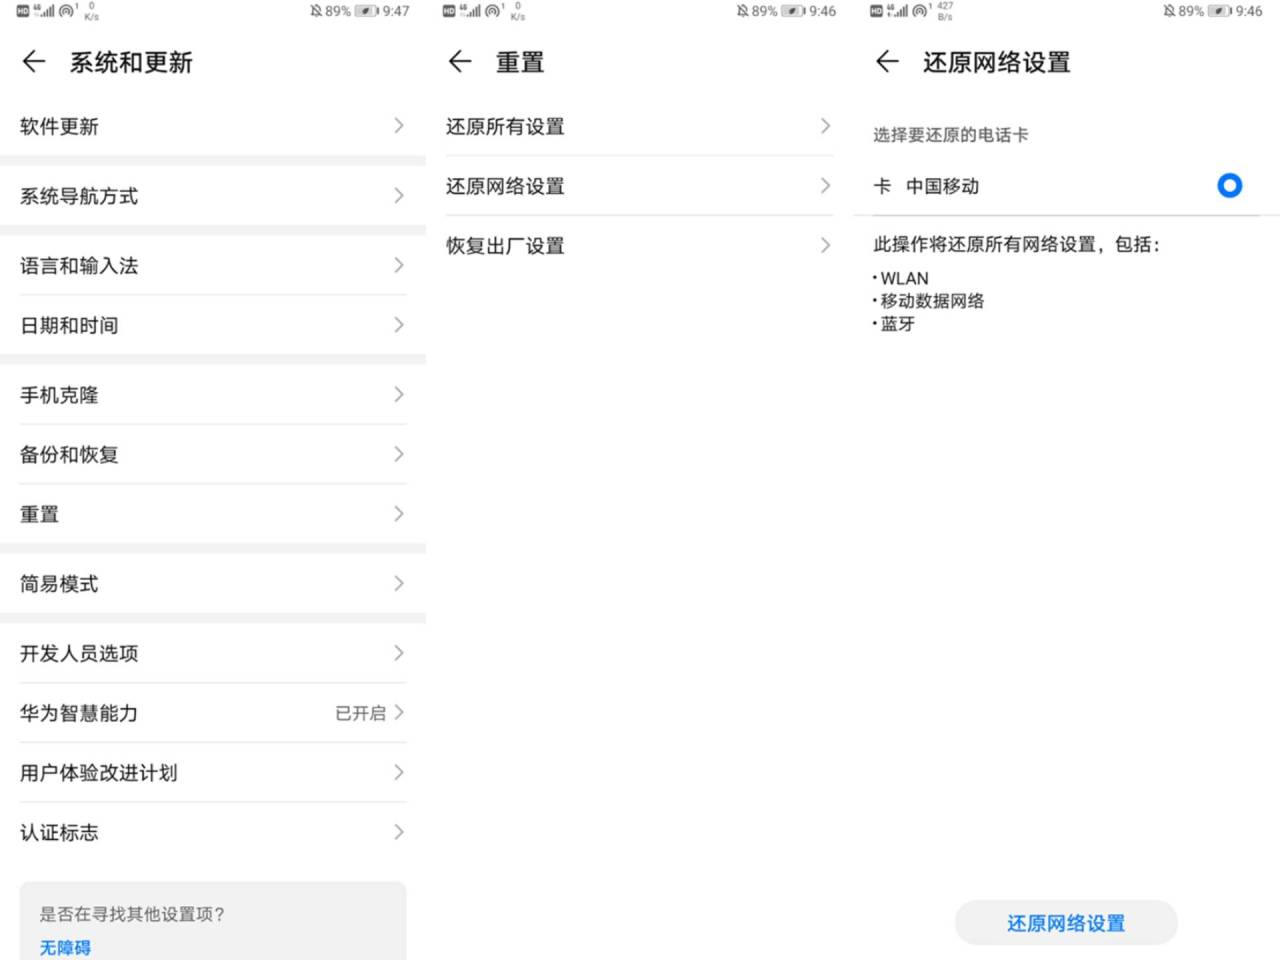Select the 中国移动 SIM card radio button
The width and height of the screenshot is (1280, 960).
(1229, 186)
